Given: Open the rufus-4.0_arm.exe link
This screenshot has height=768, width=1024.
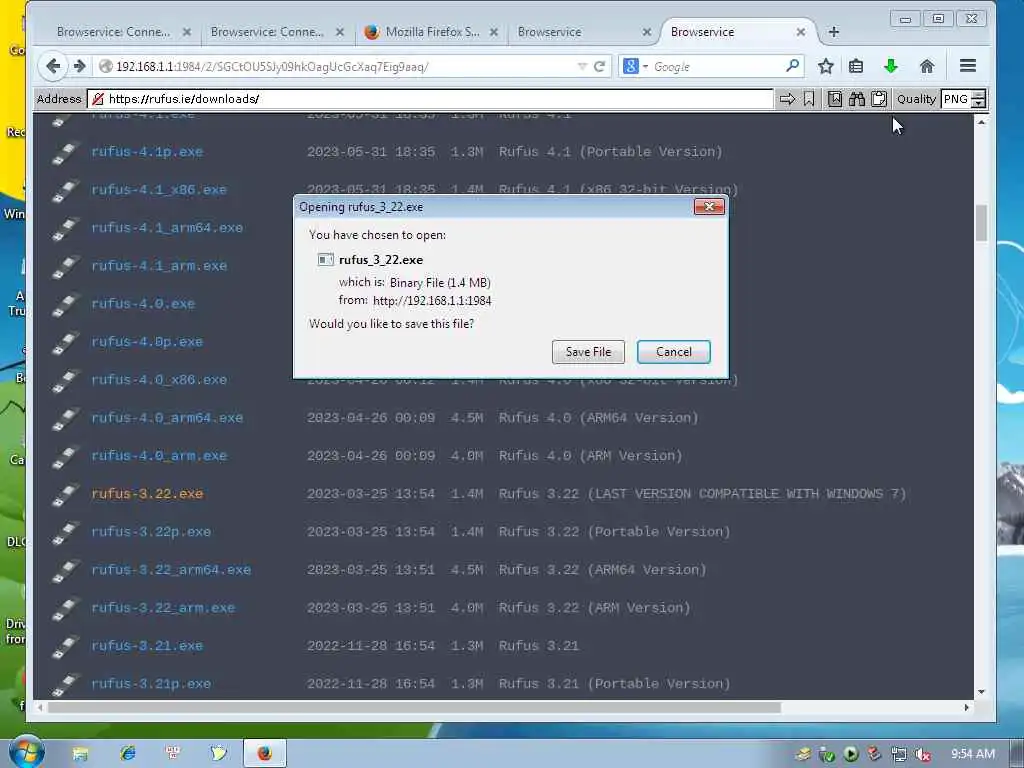Looking at the screenshot, I should (159, 455).
